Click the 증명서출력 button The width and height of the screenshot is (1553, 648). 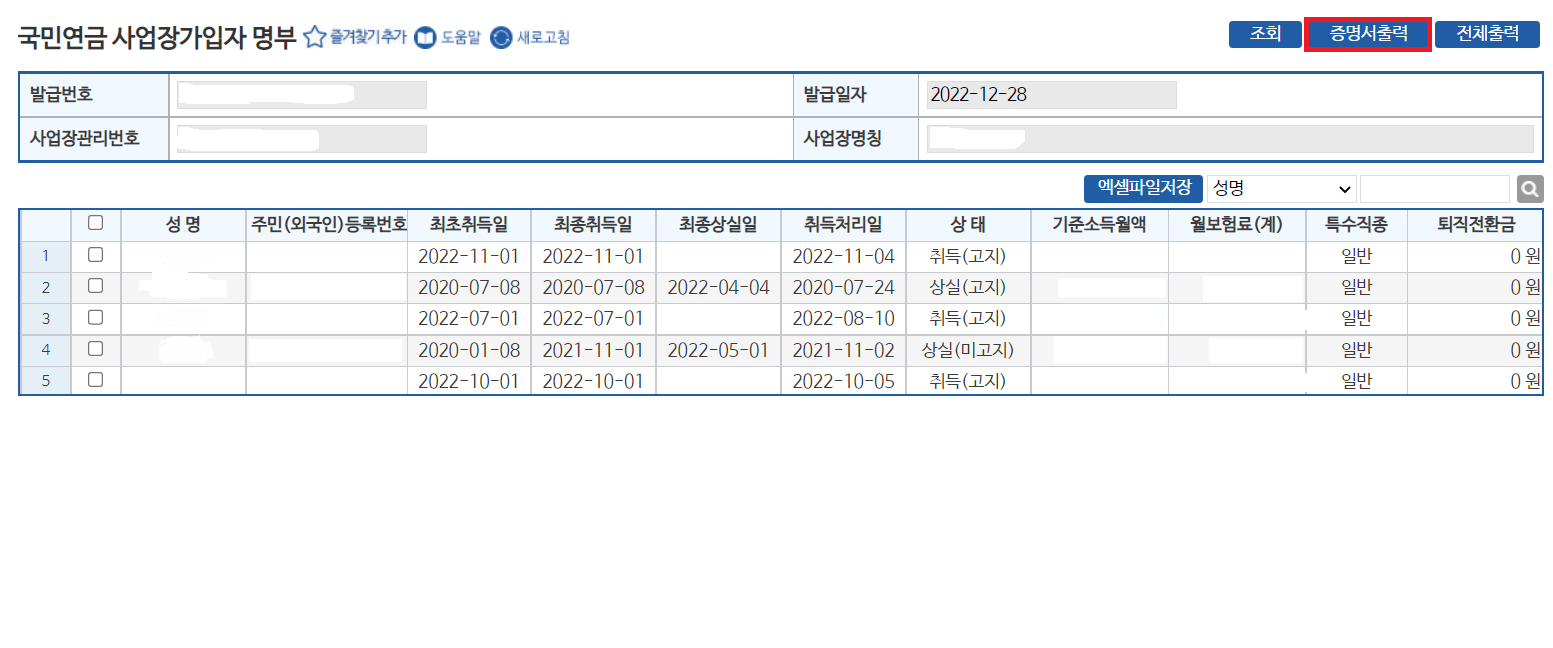[1368, 34]
